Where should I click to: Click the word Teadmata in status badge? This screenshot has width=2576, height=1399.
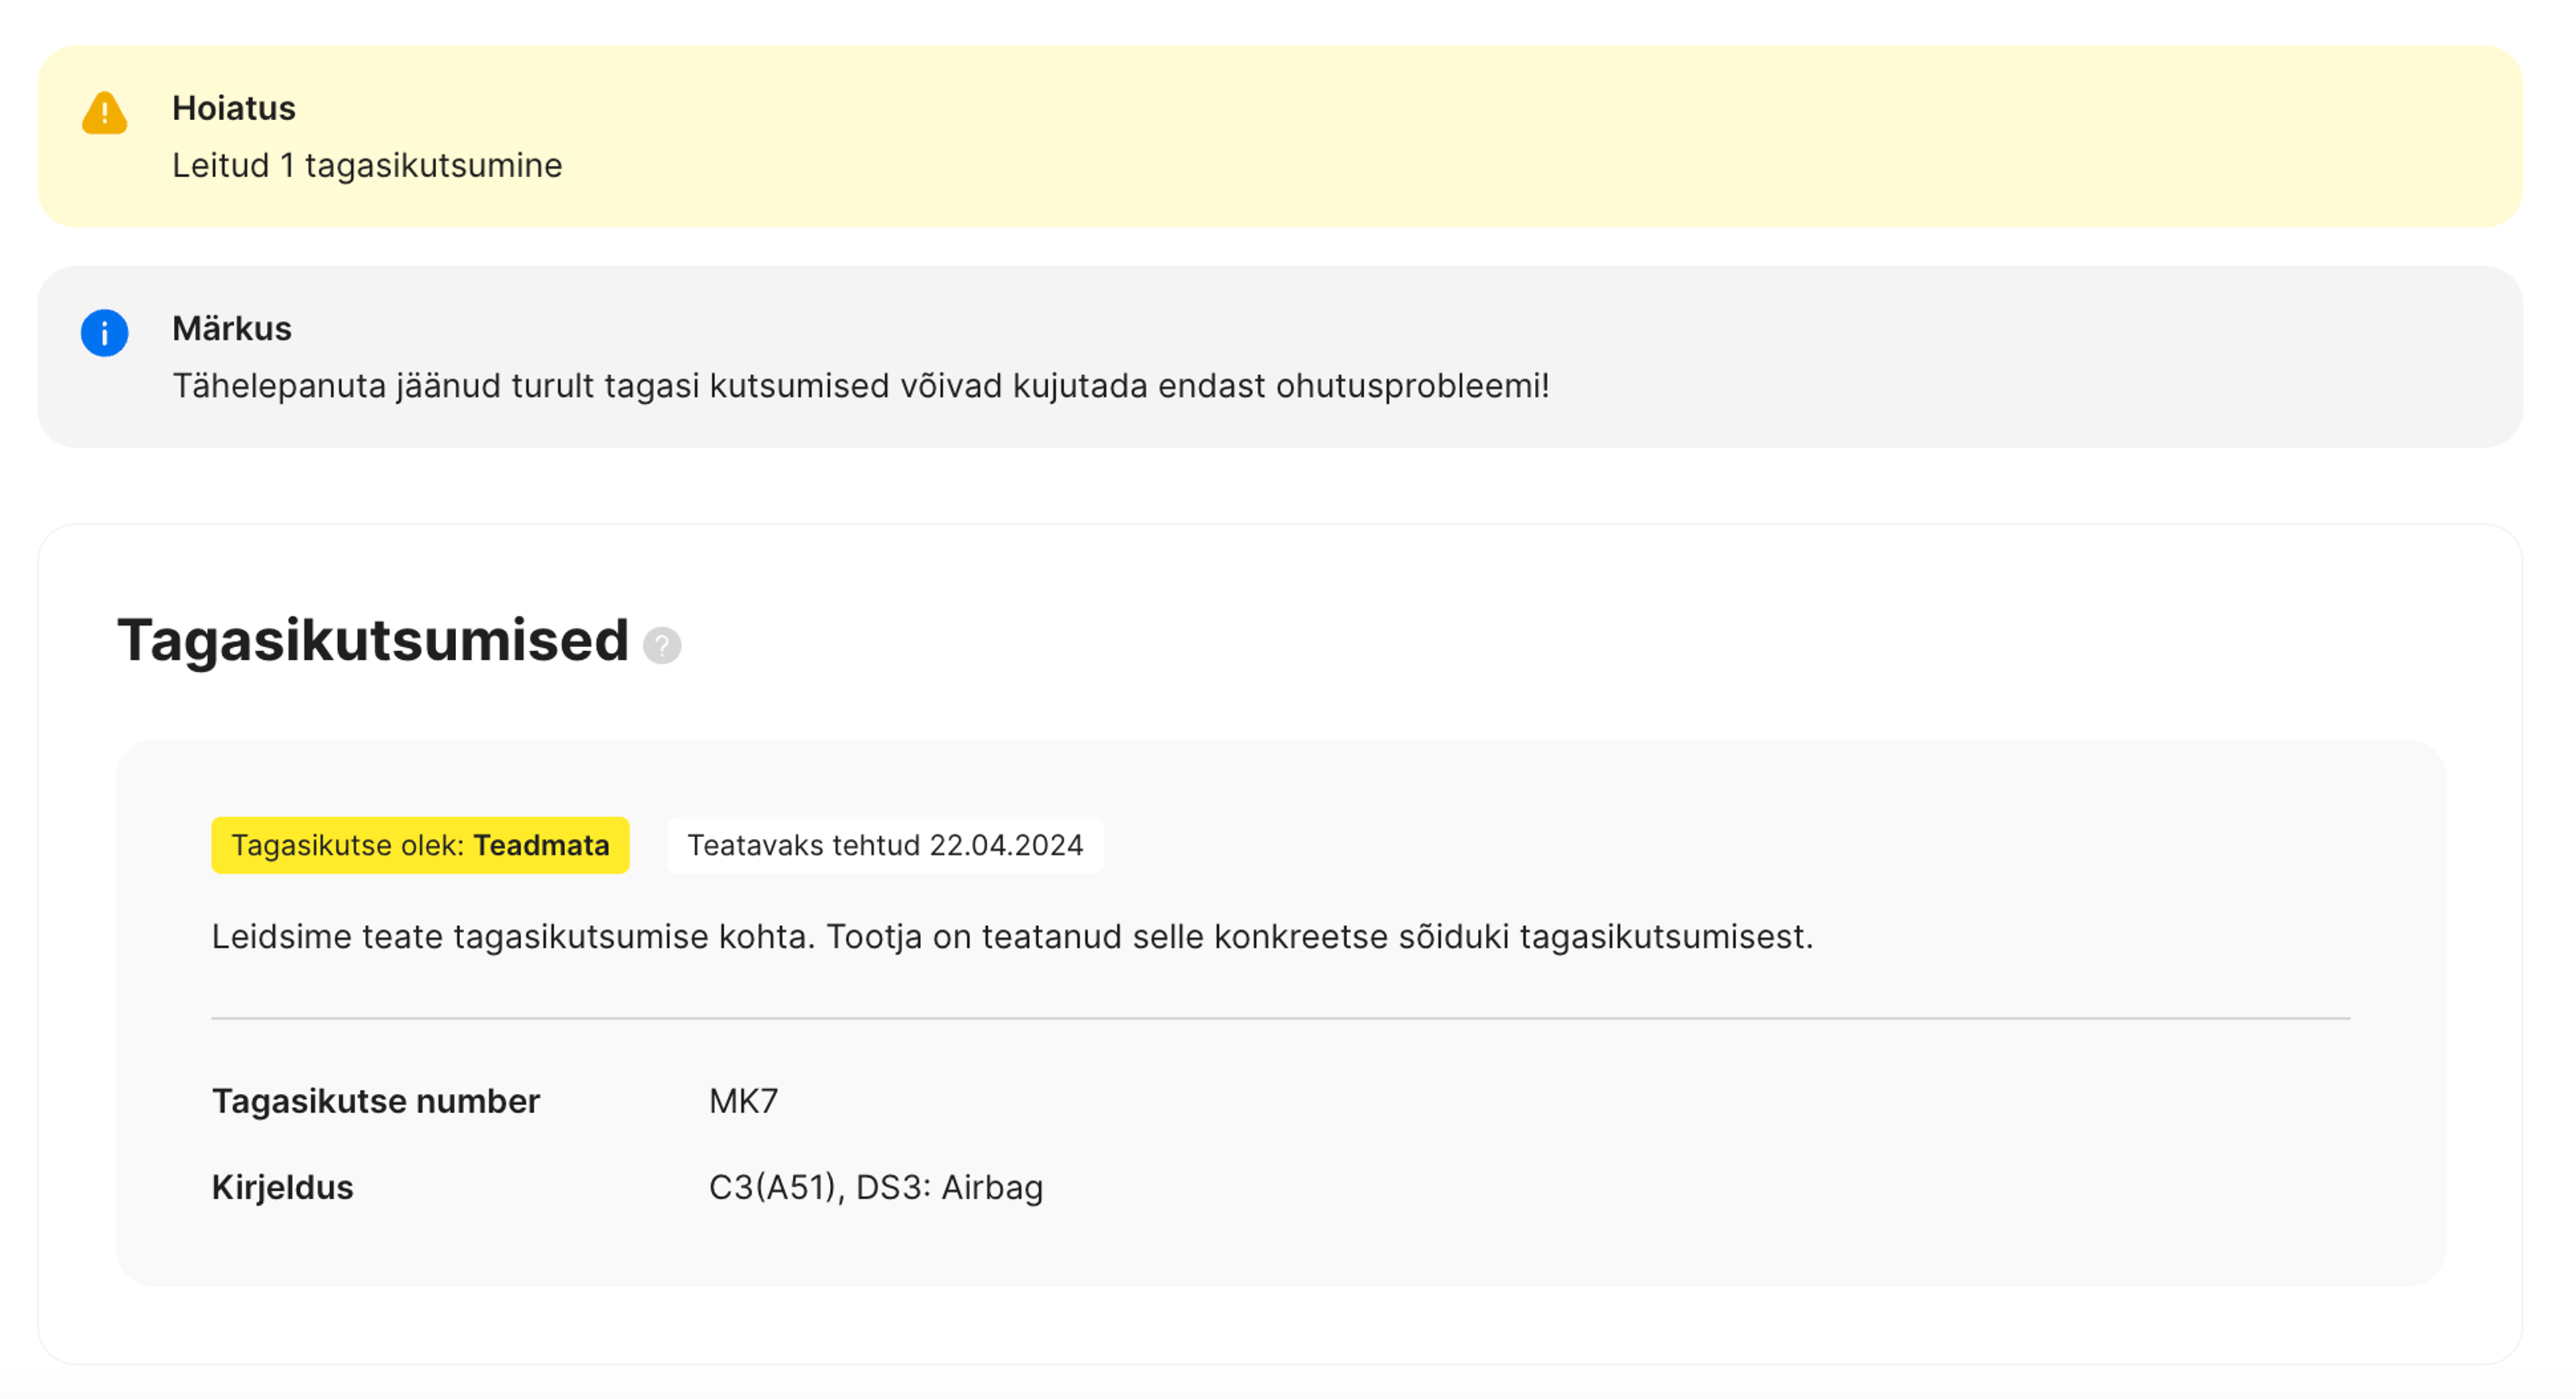click(541, 845)
